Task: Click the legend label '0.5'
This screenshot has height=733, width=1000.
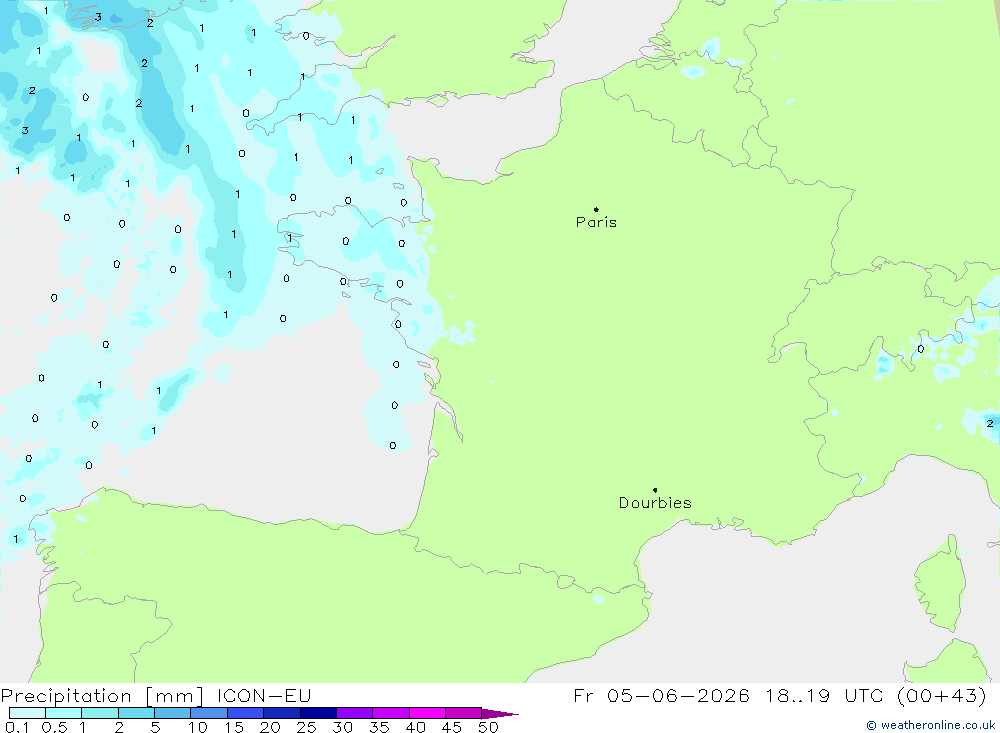Action: pos(54,727)
